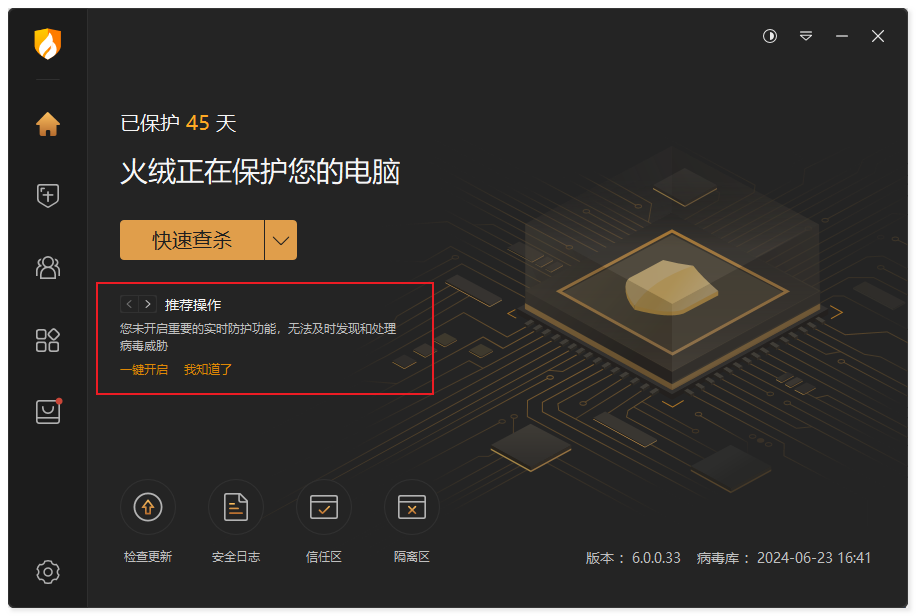This screenshot has width=916, height=616.
Task: Open the security tools grid icon
Action: point(48,340)
